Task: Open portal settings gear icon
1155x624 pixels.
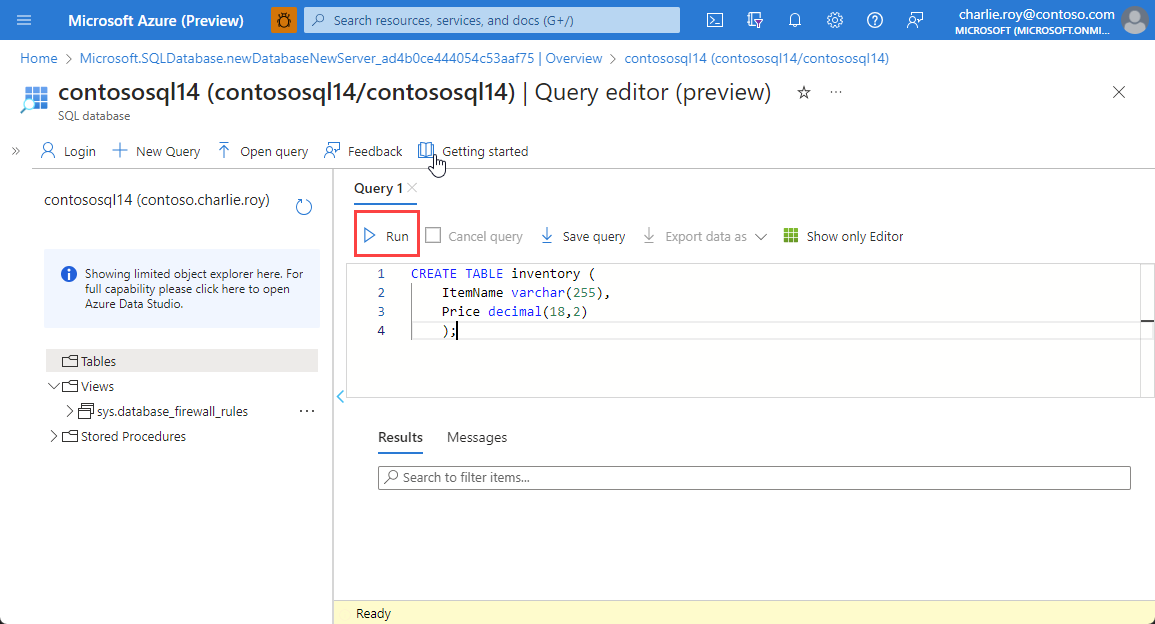Action: 835,20
